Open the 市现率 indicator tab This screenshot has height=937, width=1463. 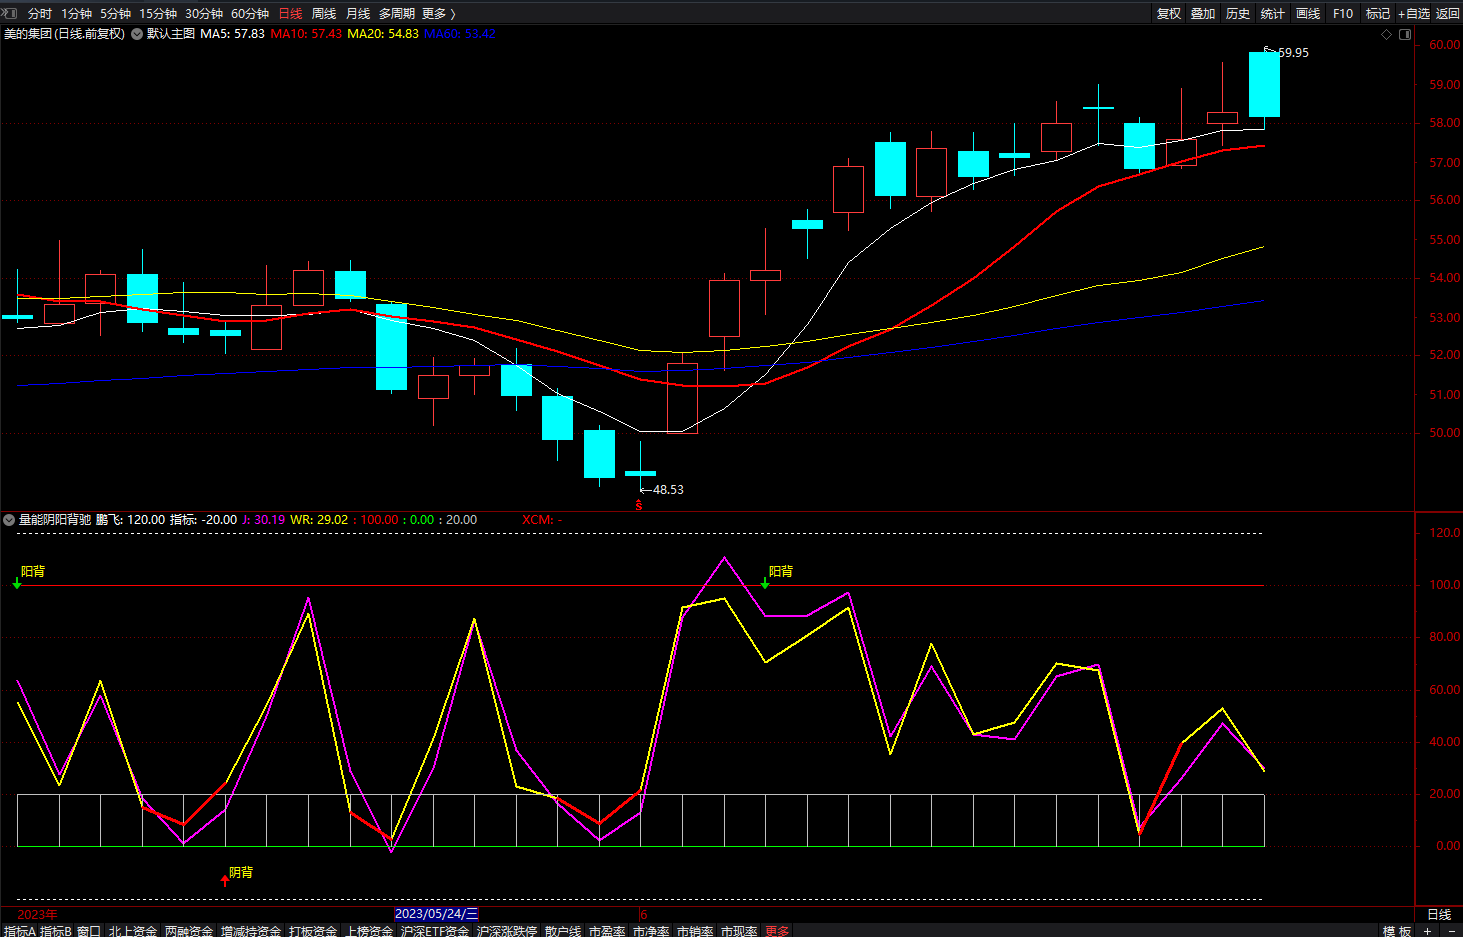click(x=739, y=931)
